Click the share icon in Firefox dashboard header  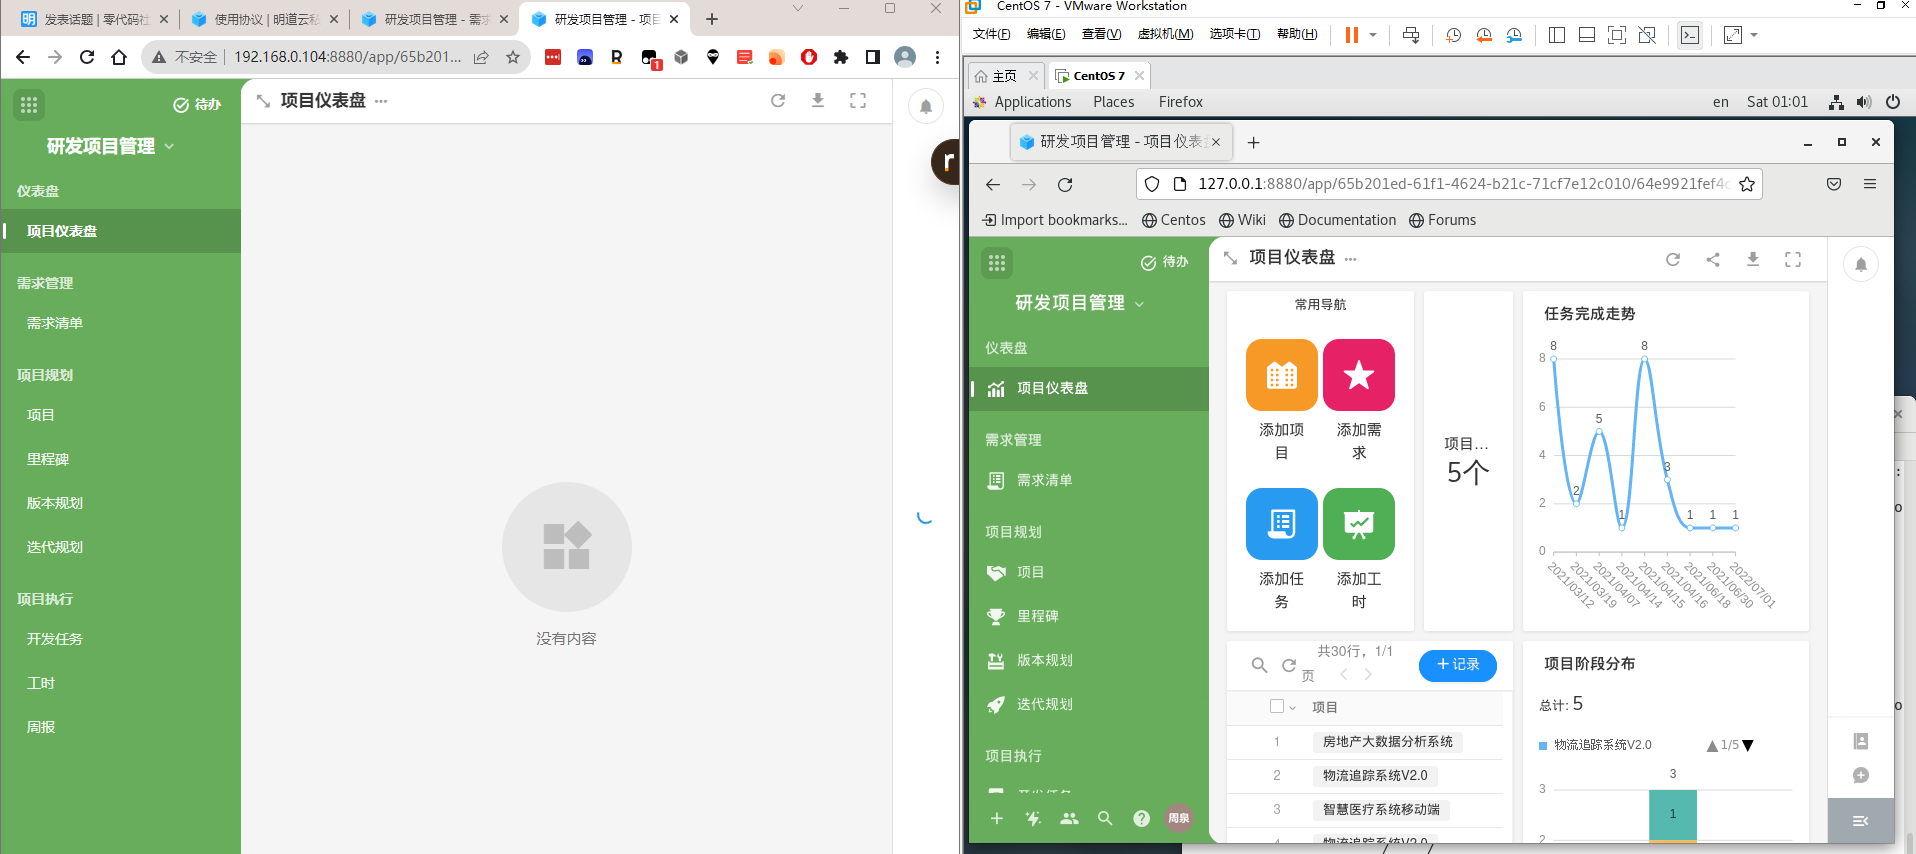[1713, 260]
